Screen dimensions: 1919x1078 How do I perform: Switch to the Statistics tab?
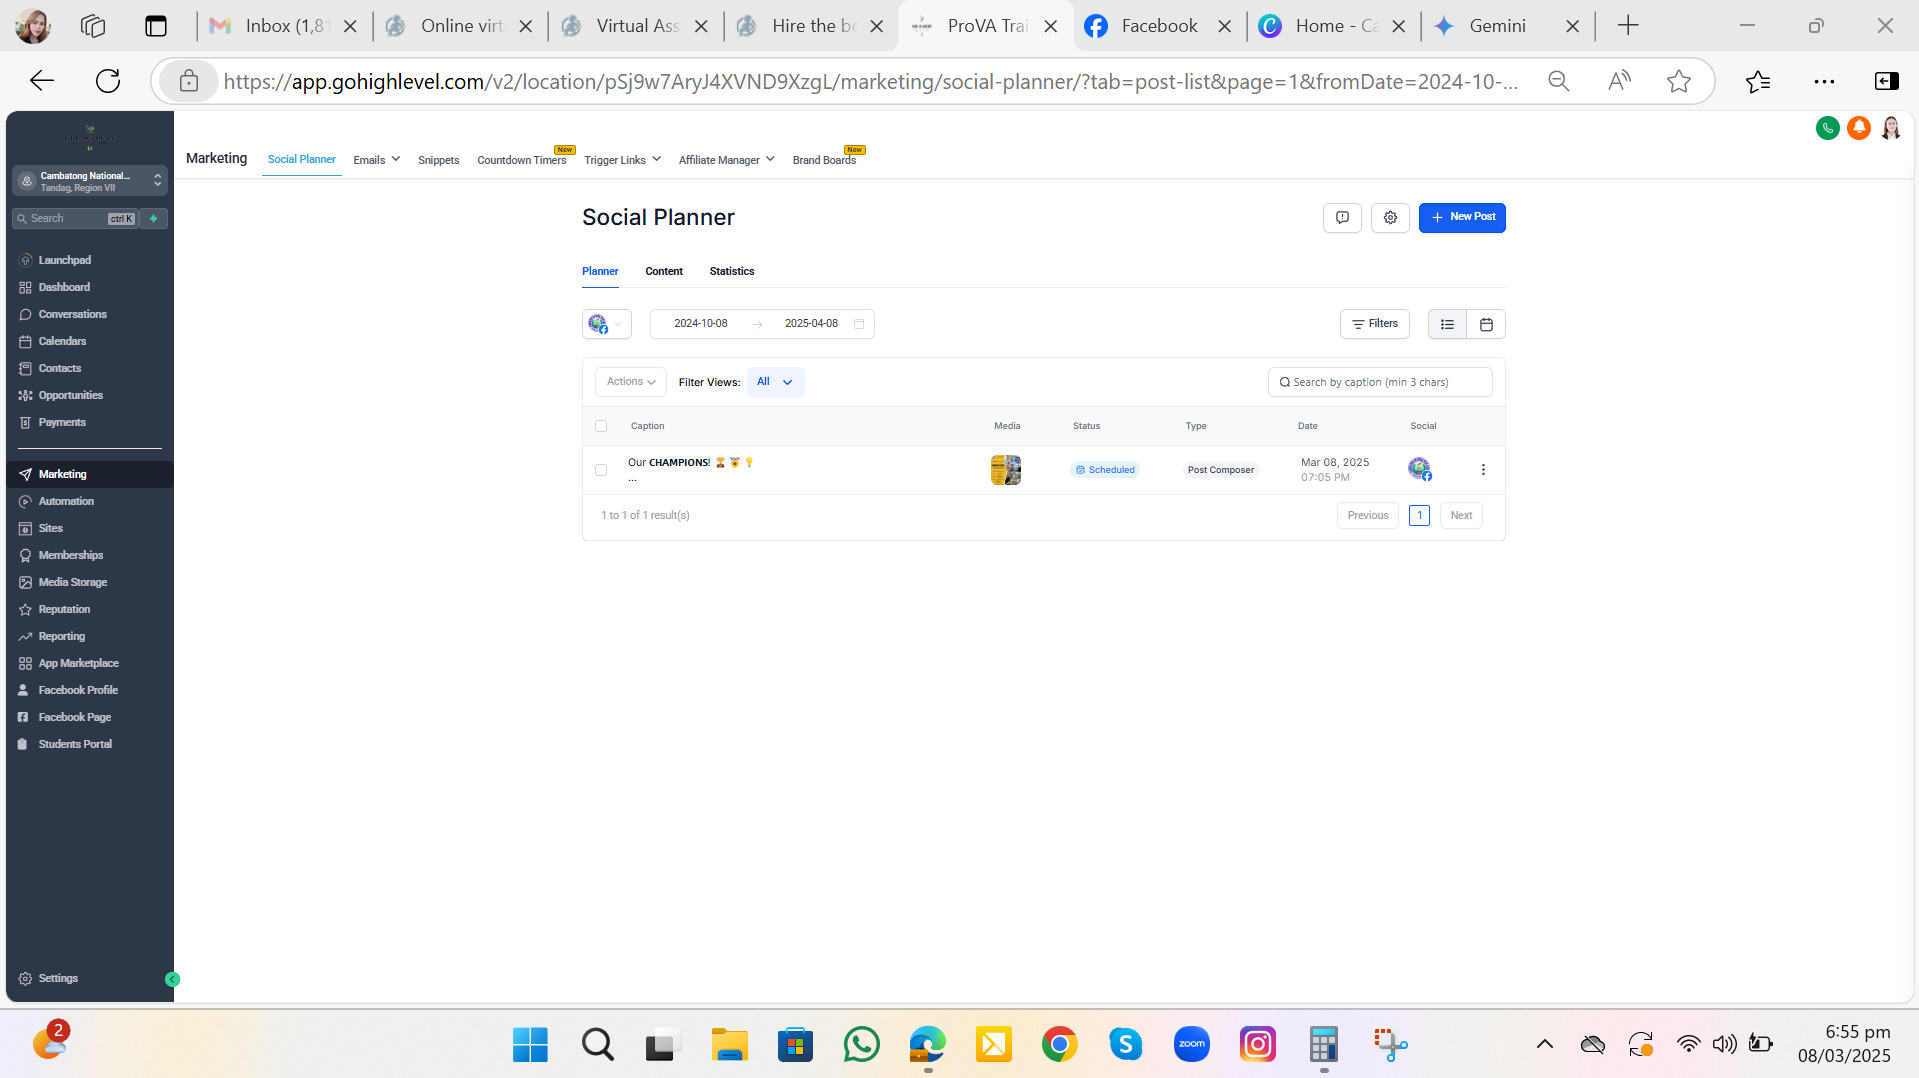732,271
